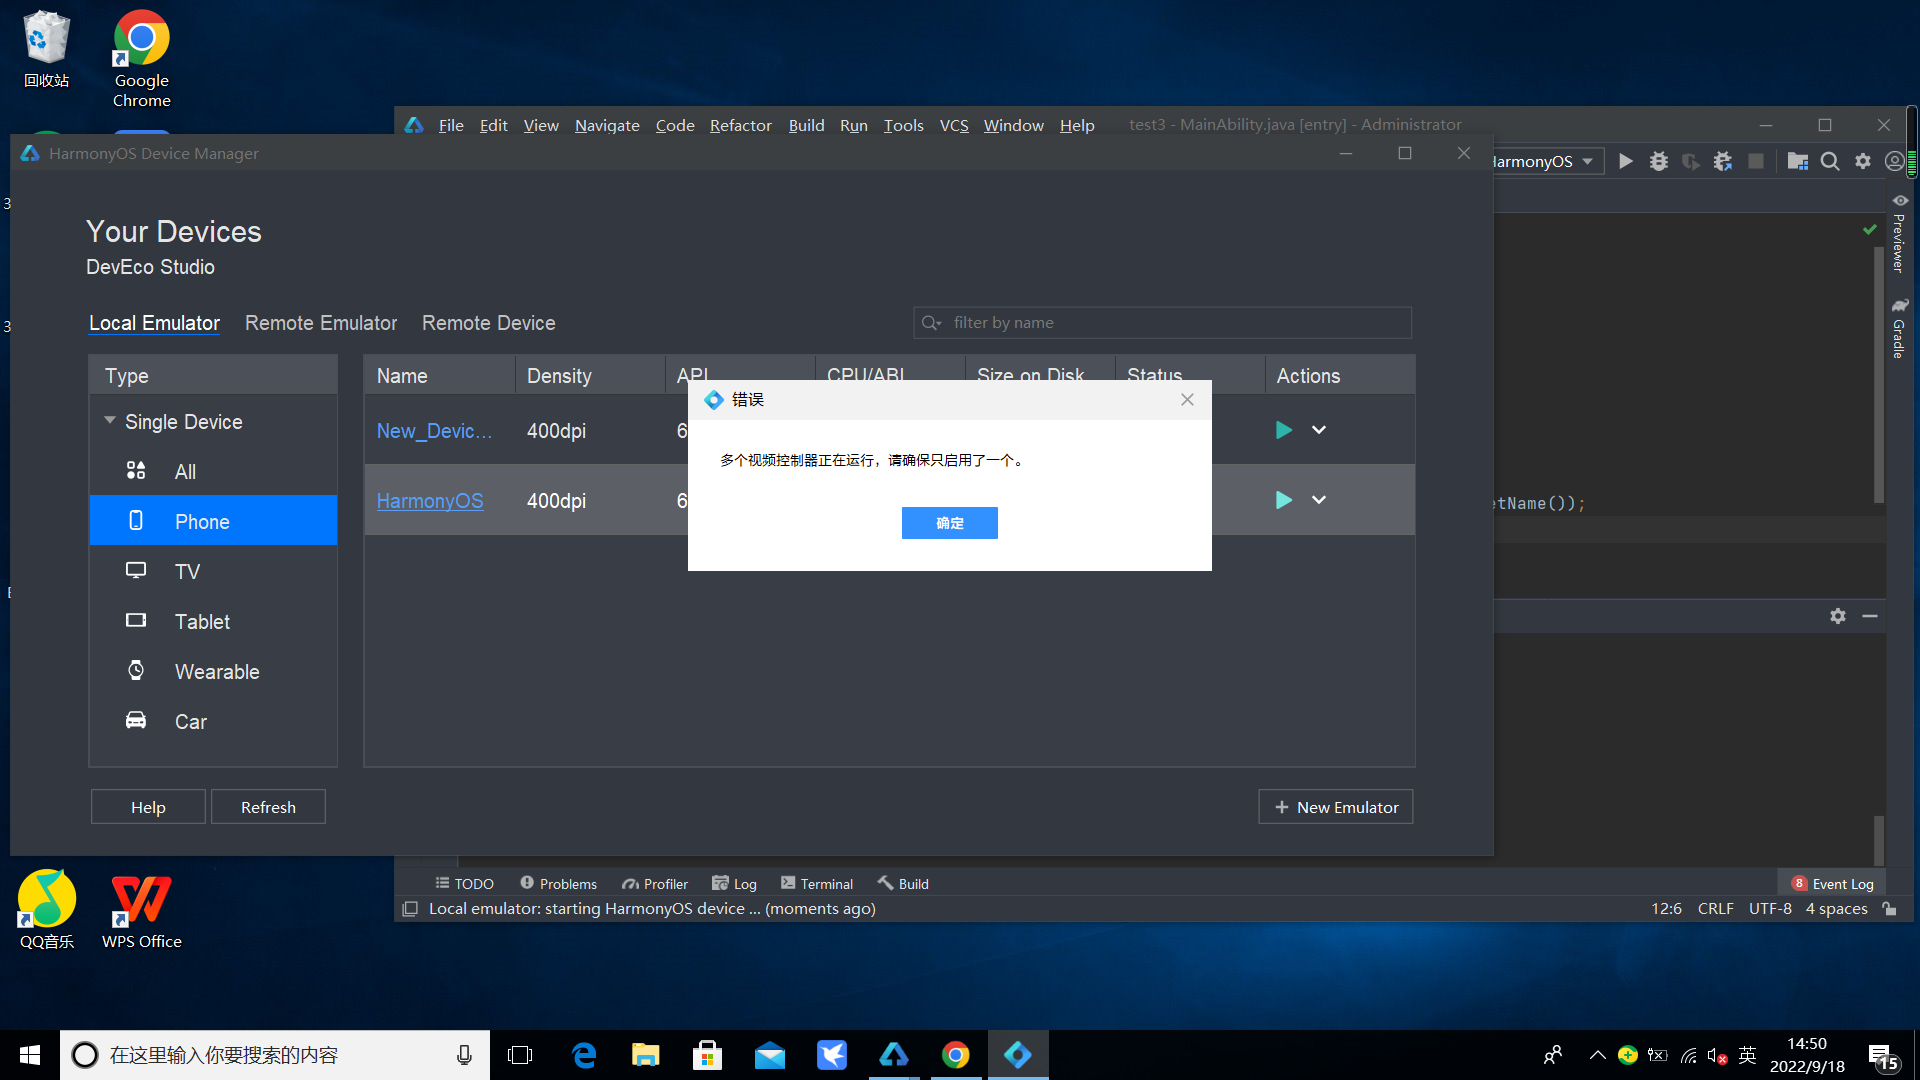This screenshot has width=1920, height=1080.
Task: Click the Search Everywhere magnifier icon
Action: [x=1830, y=161]
